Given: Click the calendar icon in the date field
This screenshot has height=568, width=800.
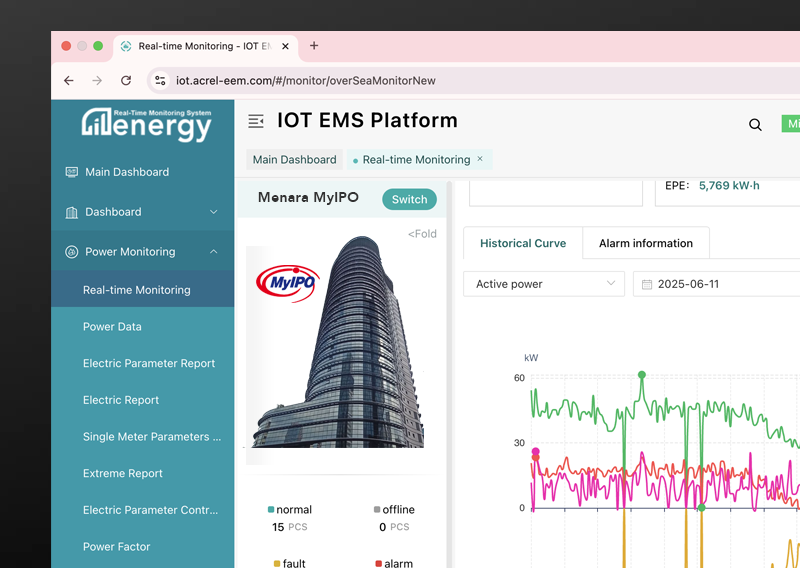Looking at the screenshot, I should pos(646,284).
